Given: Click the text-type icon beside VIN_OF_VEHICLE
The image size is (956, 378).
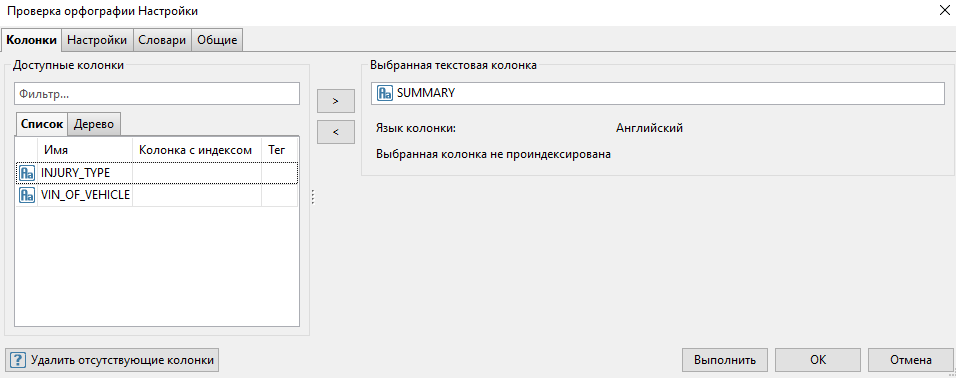Looking at the screenshot, I should (x=27, y=195).
